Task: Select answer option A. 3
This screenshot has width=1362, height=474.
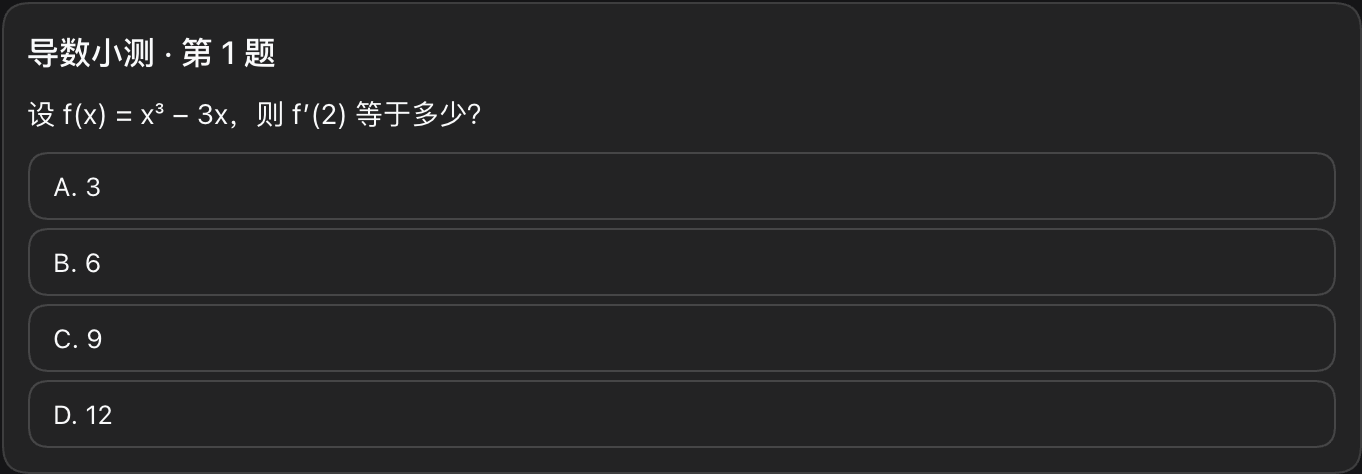Action: (x=681, y=187)
